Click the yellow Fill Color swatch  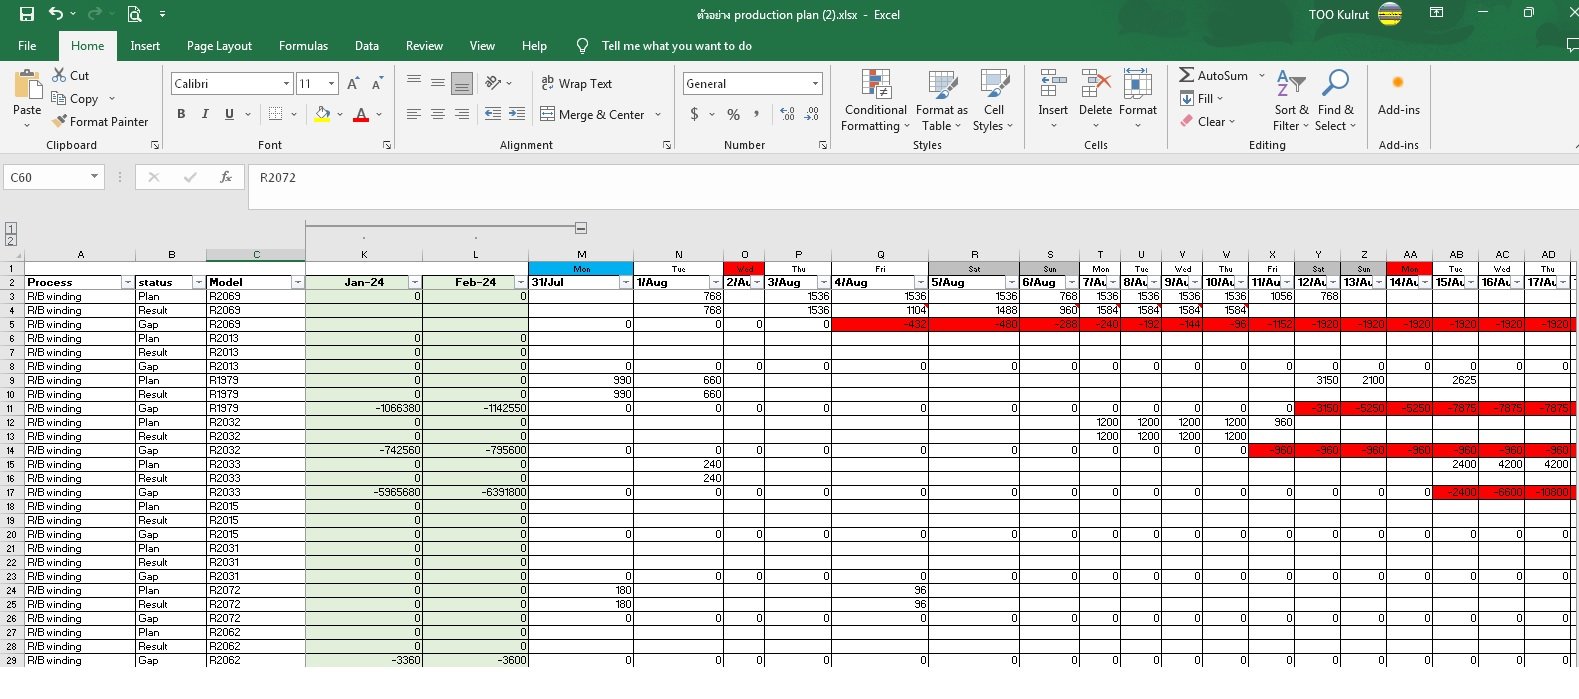[322, 114]
